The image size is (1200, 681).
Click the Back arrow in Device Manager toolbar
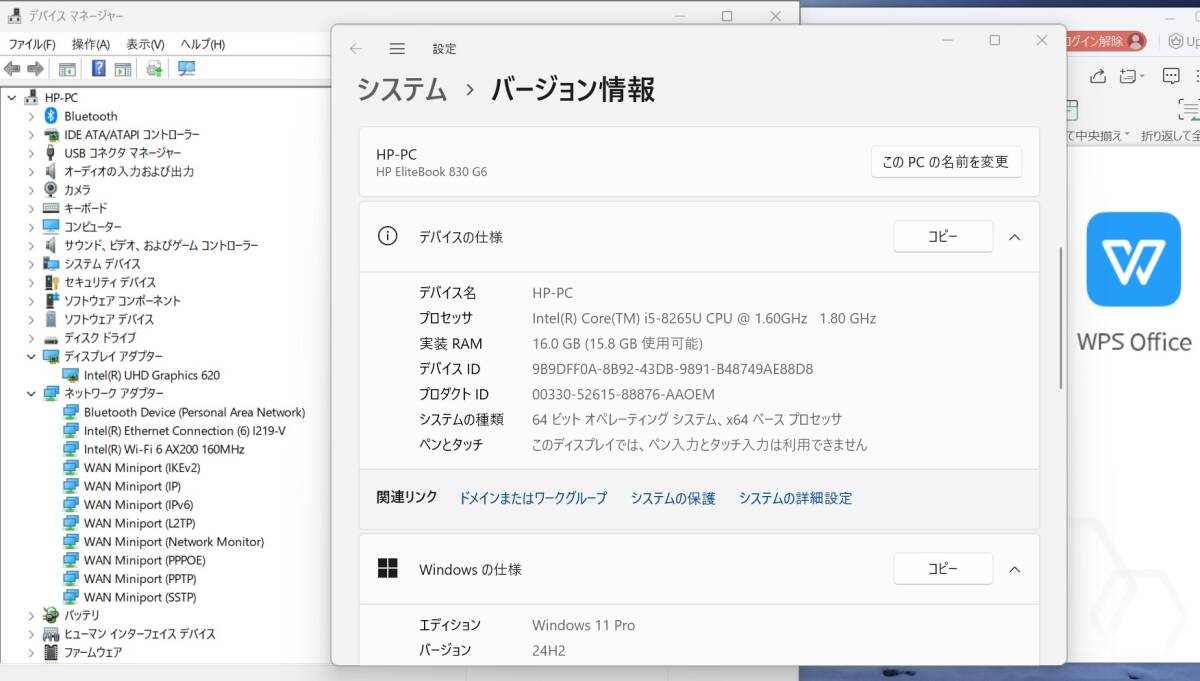[x=12, y=69]
